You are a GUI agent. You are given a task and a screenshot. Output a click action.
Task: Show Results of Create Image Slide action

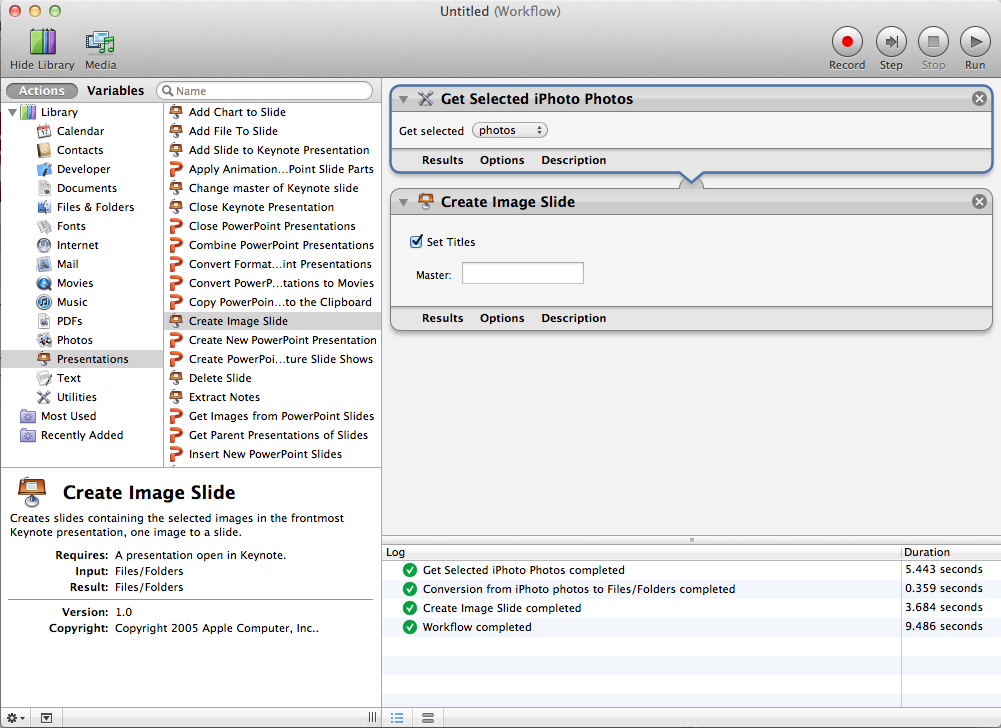click(x=442, y=318)
